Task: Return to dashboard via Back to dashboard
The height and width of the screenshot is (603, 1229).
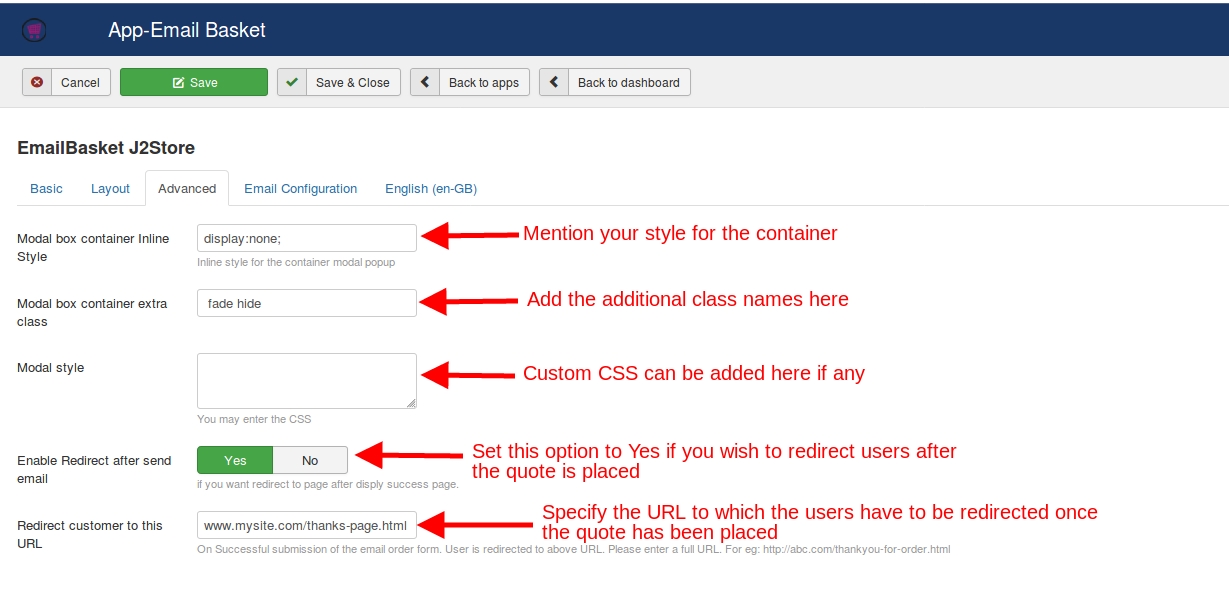Action: [x=628, y=83]
